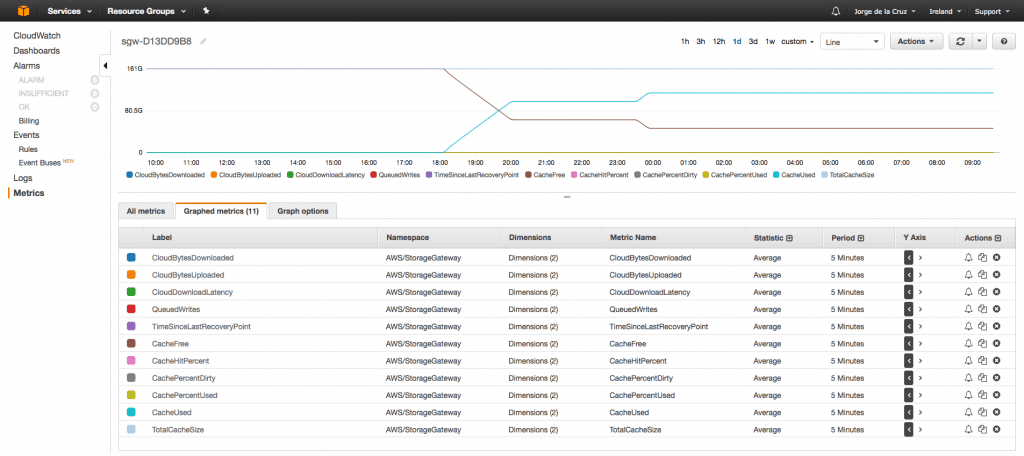Open Jorge de la Cruz account menu
The image size is (1024, 456).
point(884,11)
